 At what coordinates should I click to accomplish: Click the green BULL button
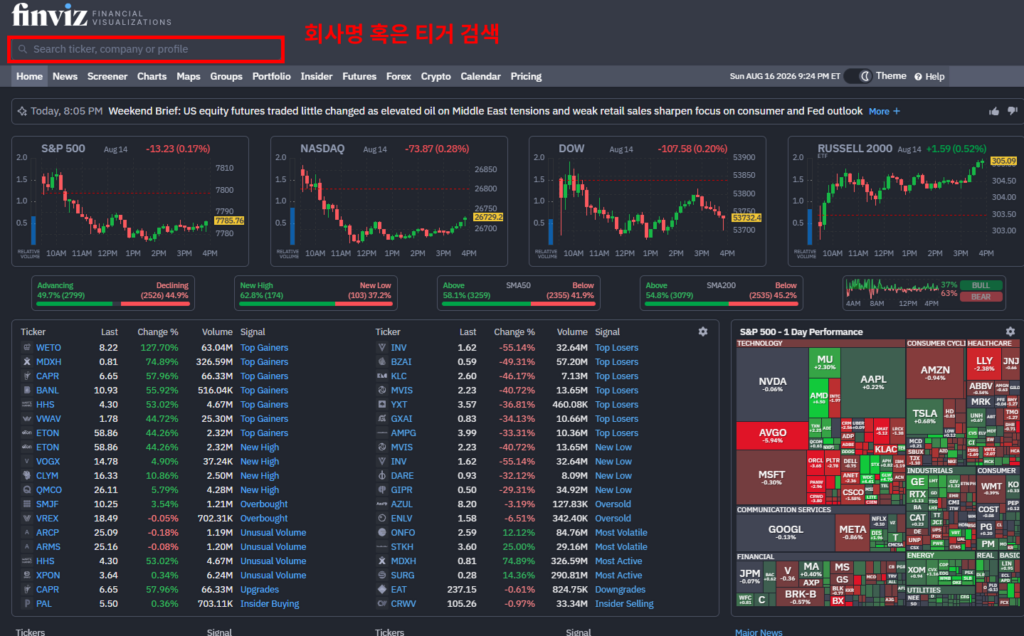pos(981,285)
